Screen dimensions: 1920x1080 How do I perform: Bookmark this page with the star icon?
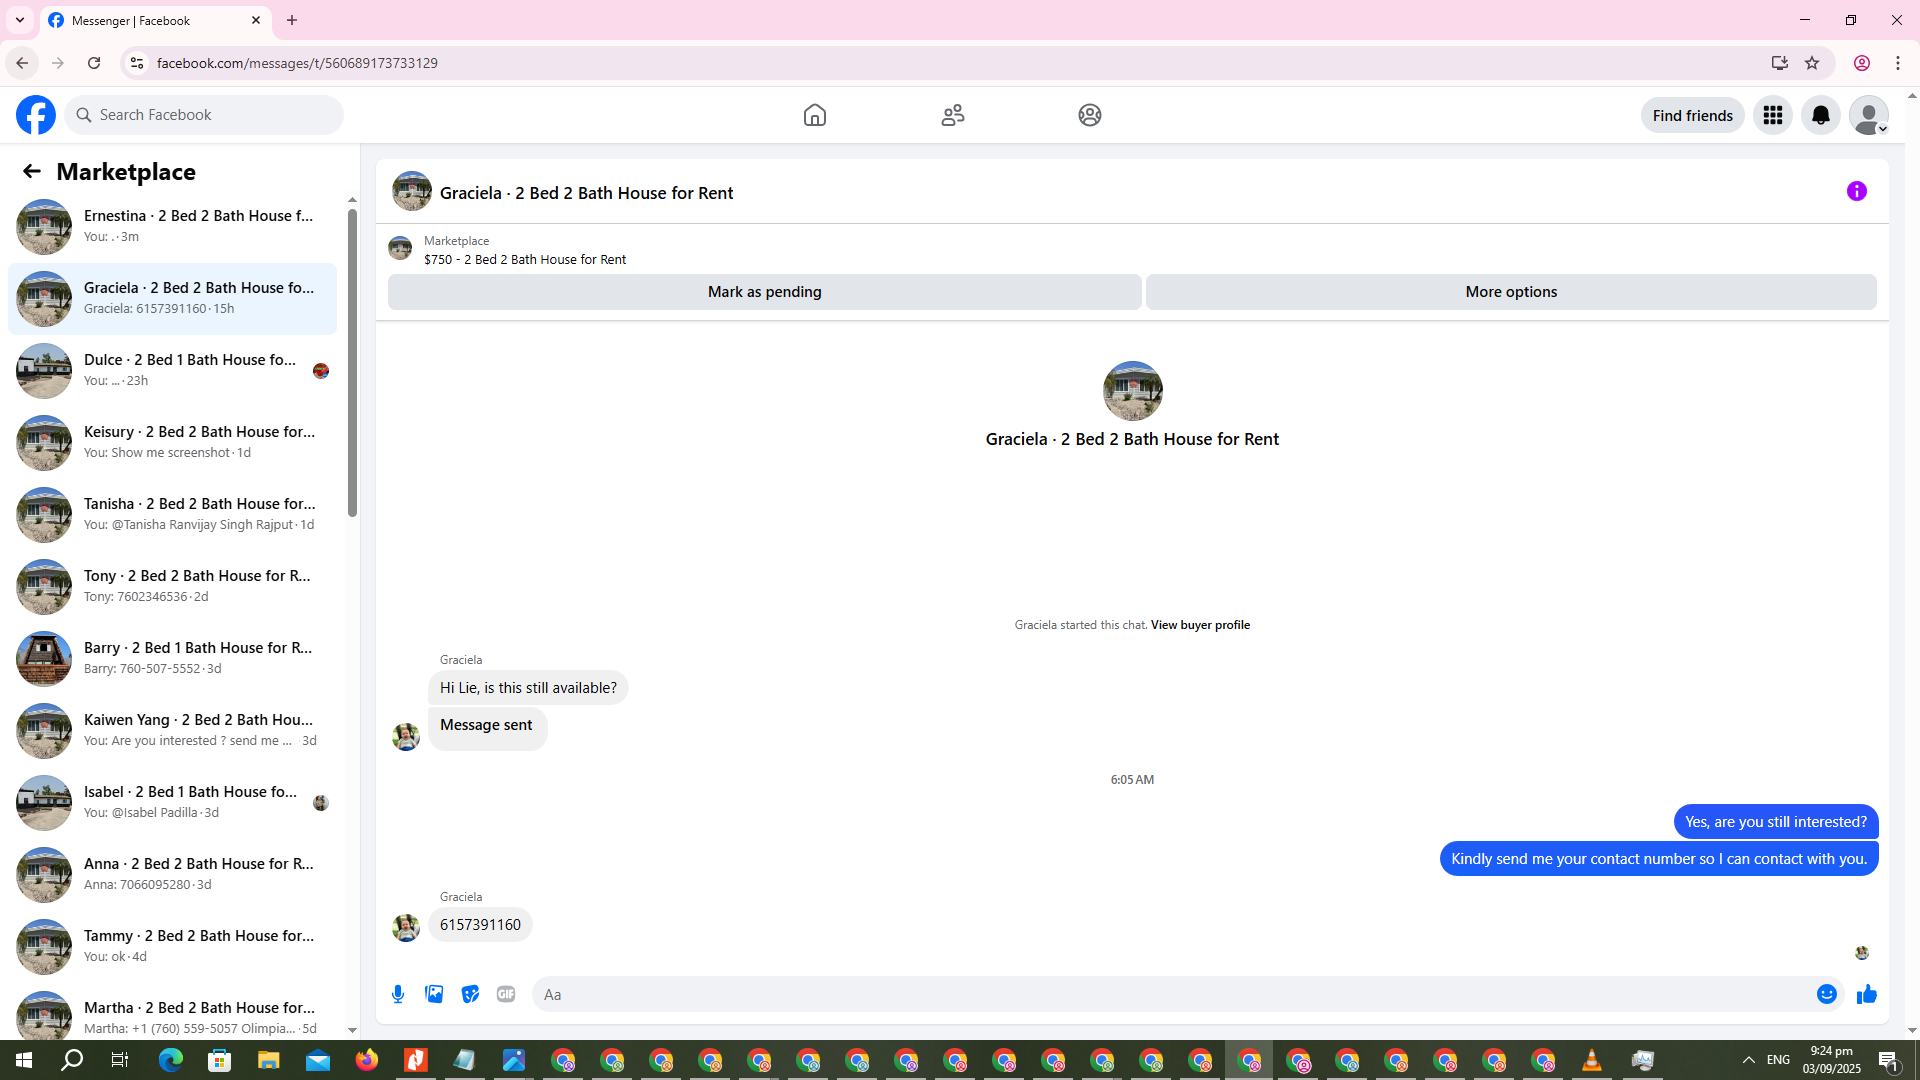click(x=1812, y=63)
